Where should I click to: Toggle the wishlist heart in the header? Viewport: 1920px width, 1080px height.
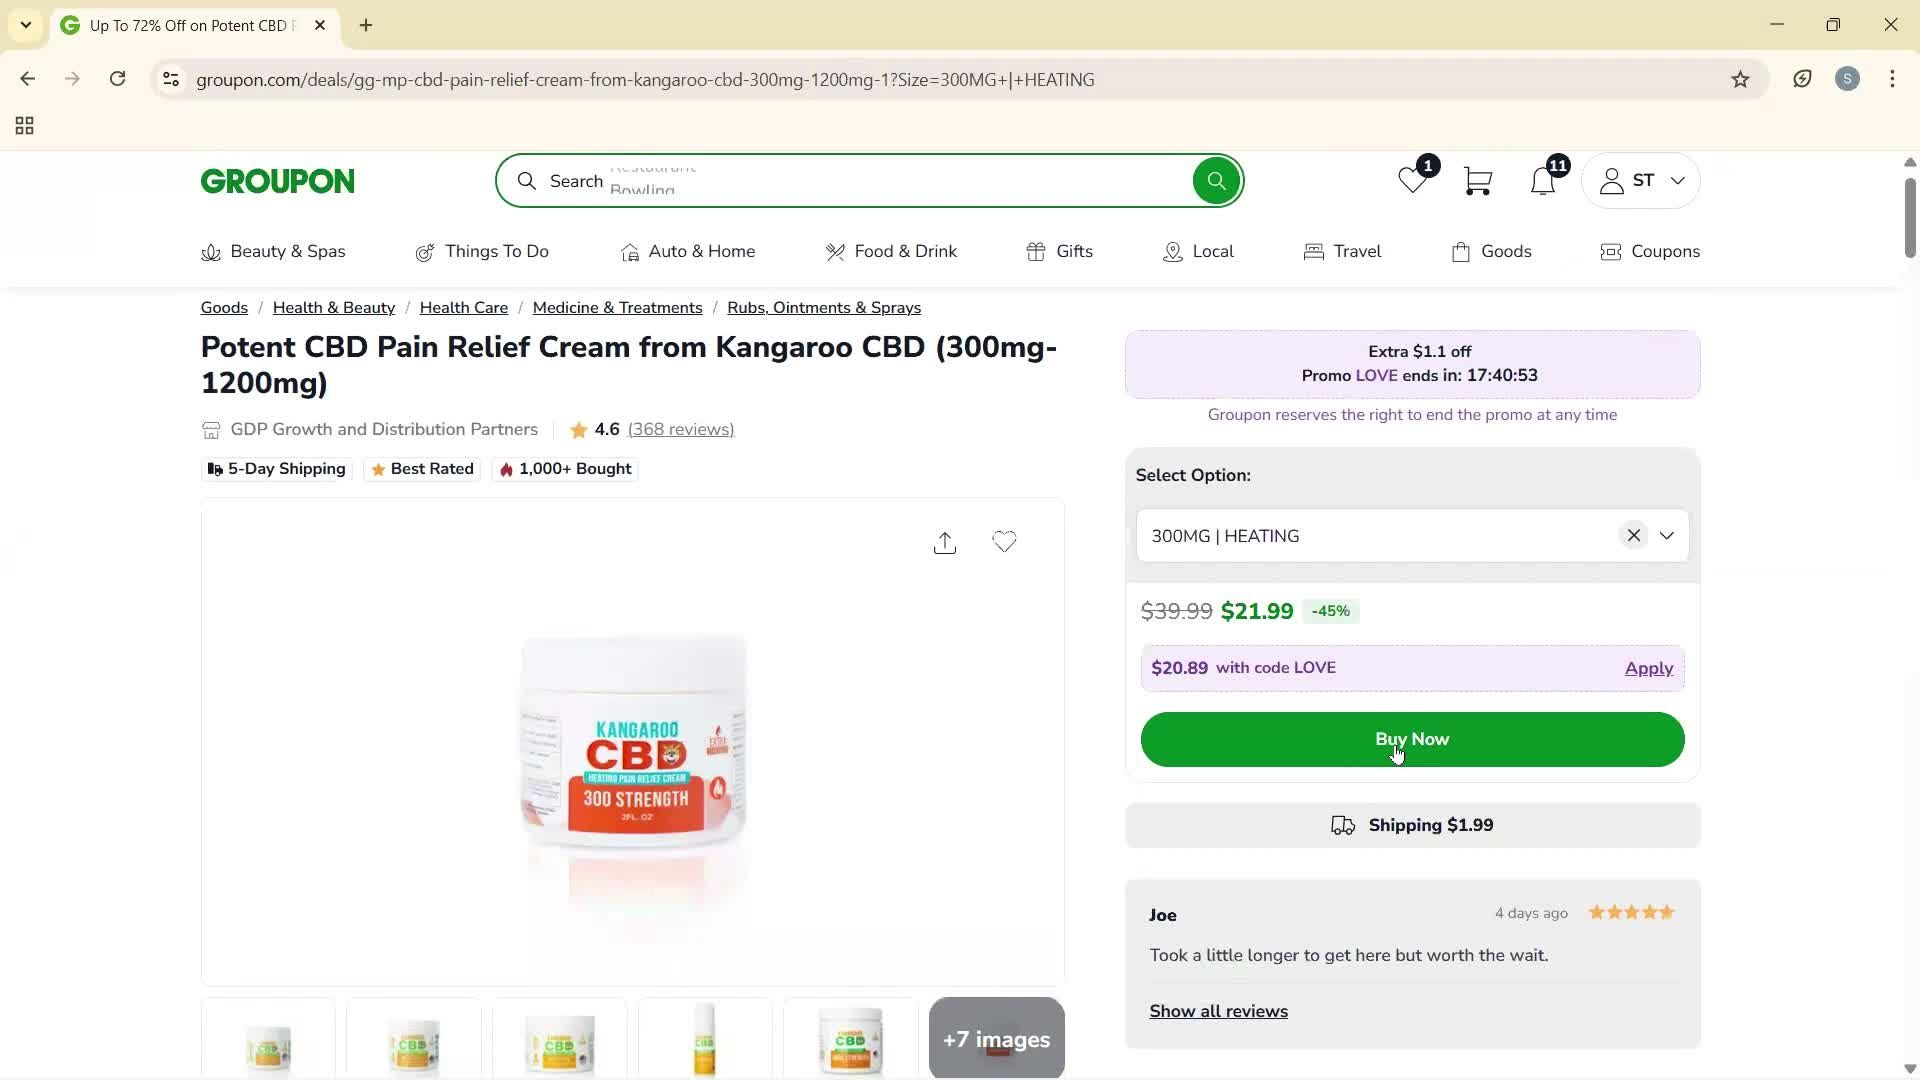1411,181
